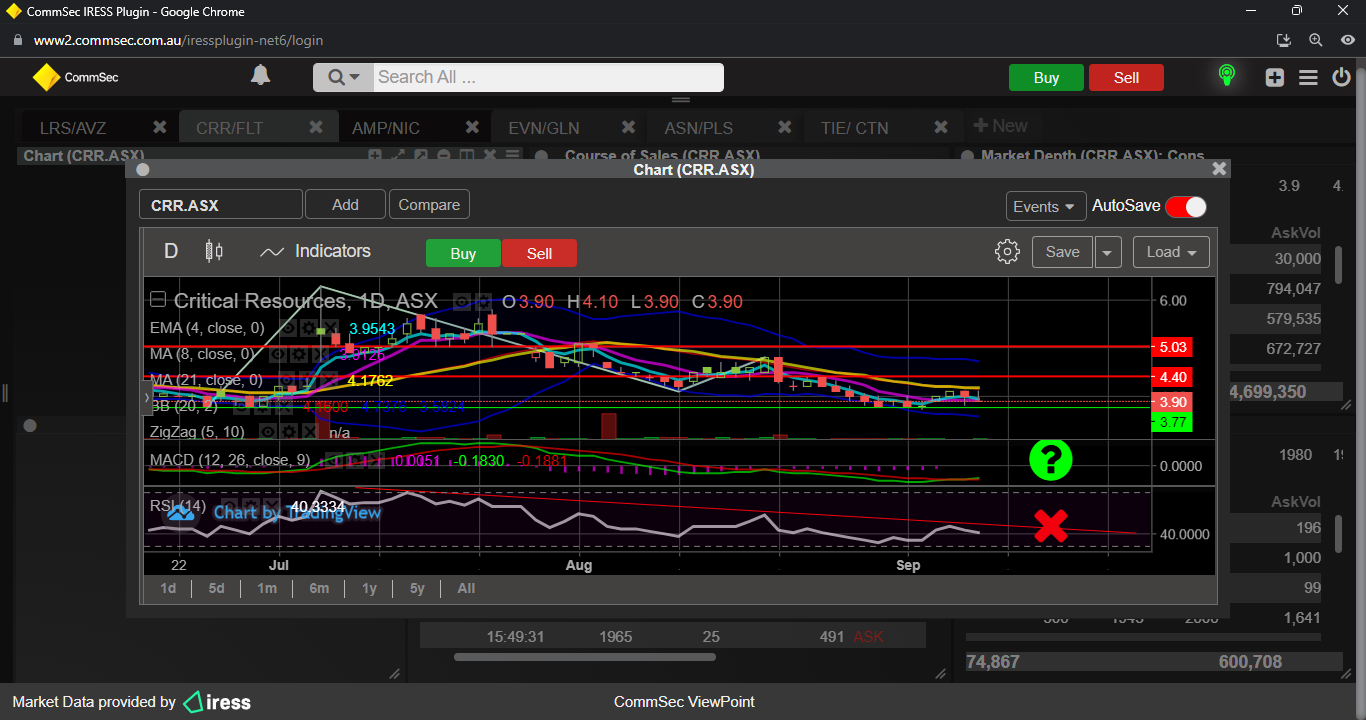Viewport: 1366px width, 720px height.
Task: Select the 1m time range
Action: (266, 588)
